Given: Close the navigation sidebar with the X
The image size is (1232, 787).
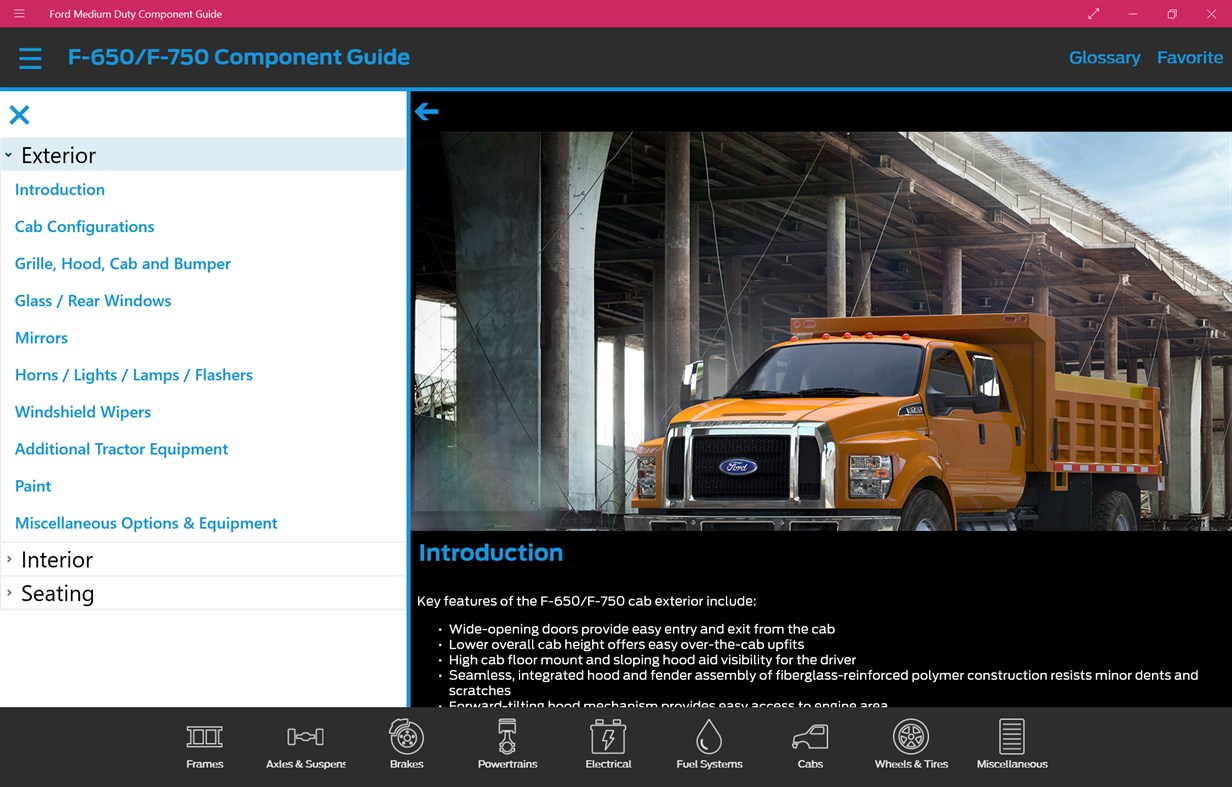Looking at the screenshot, I should coord(19,114).
